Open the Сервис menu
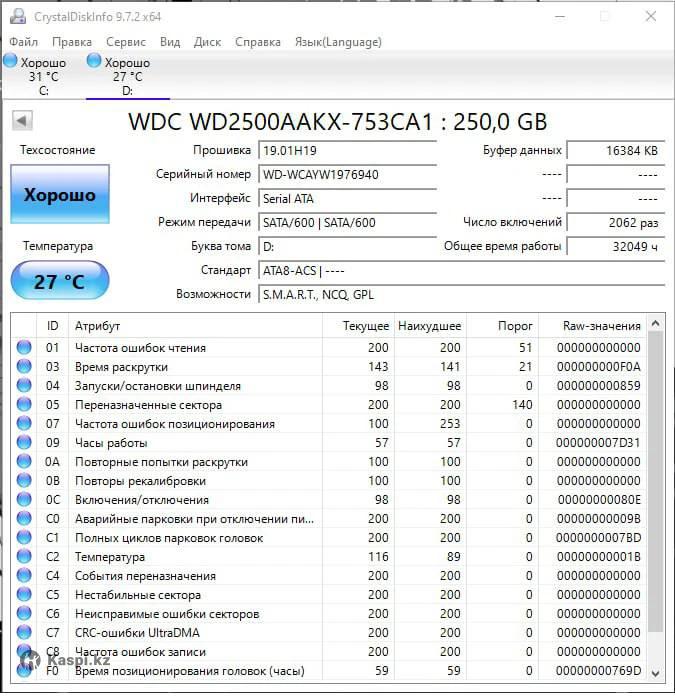 (125, 42)
